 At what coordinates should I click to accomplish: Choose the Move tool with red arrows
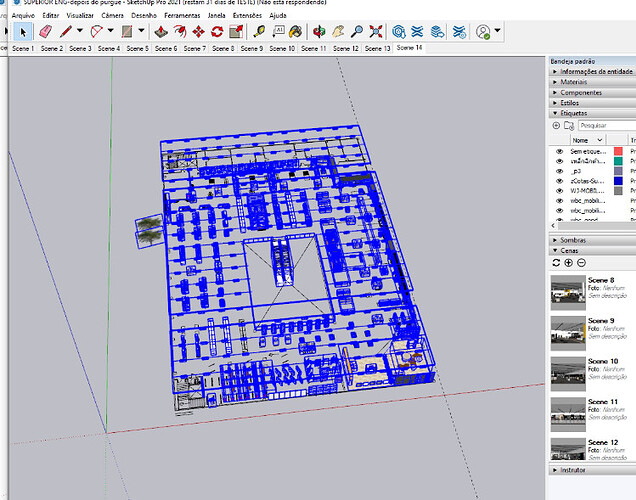click(x=198, y=32)
